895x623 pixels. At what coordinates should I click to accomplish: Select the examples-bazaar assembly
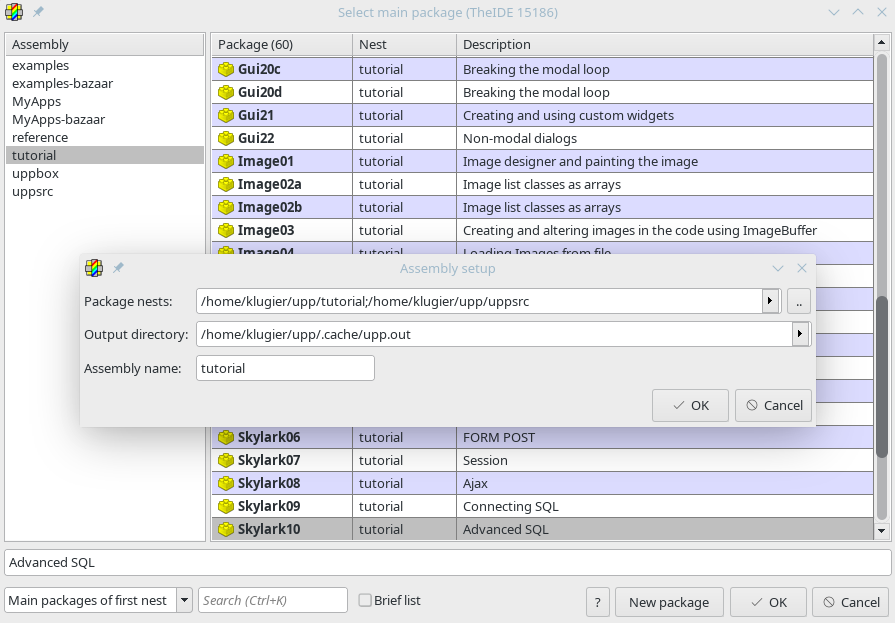[x=62, y=83]
